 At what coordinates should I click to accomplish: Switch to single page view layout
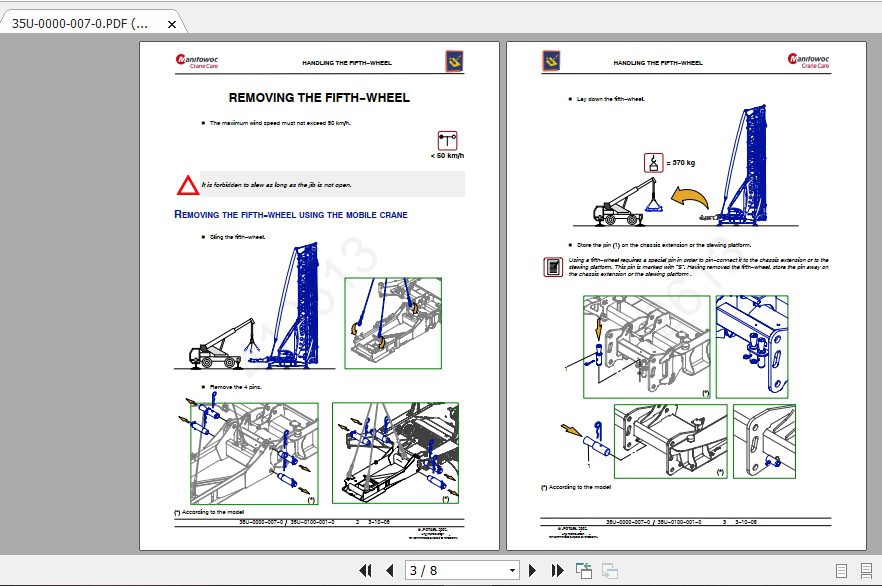click(842, 571)
